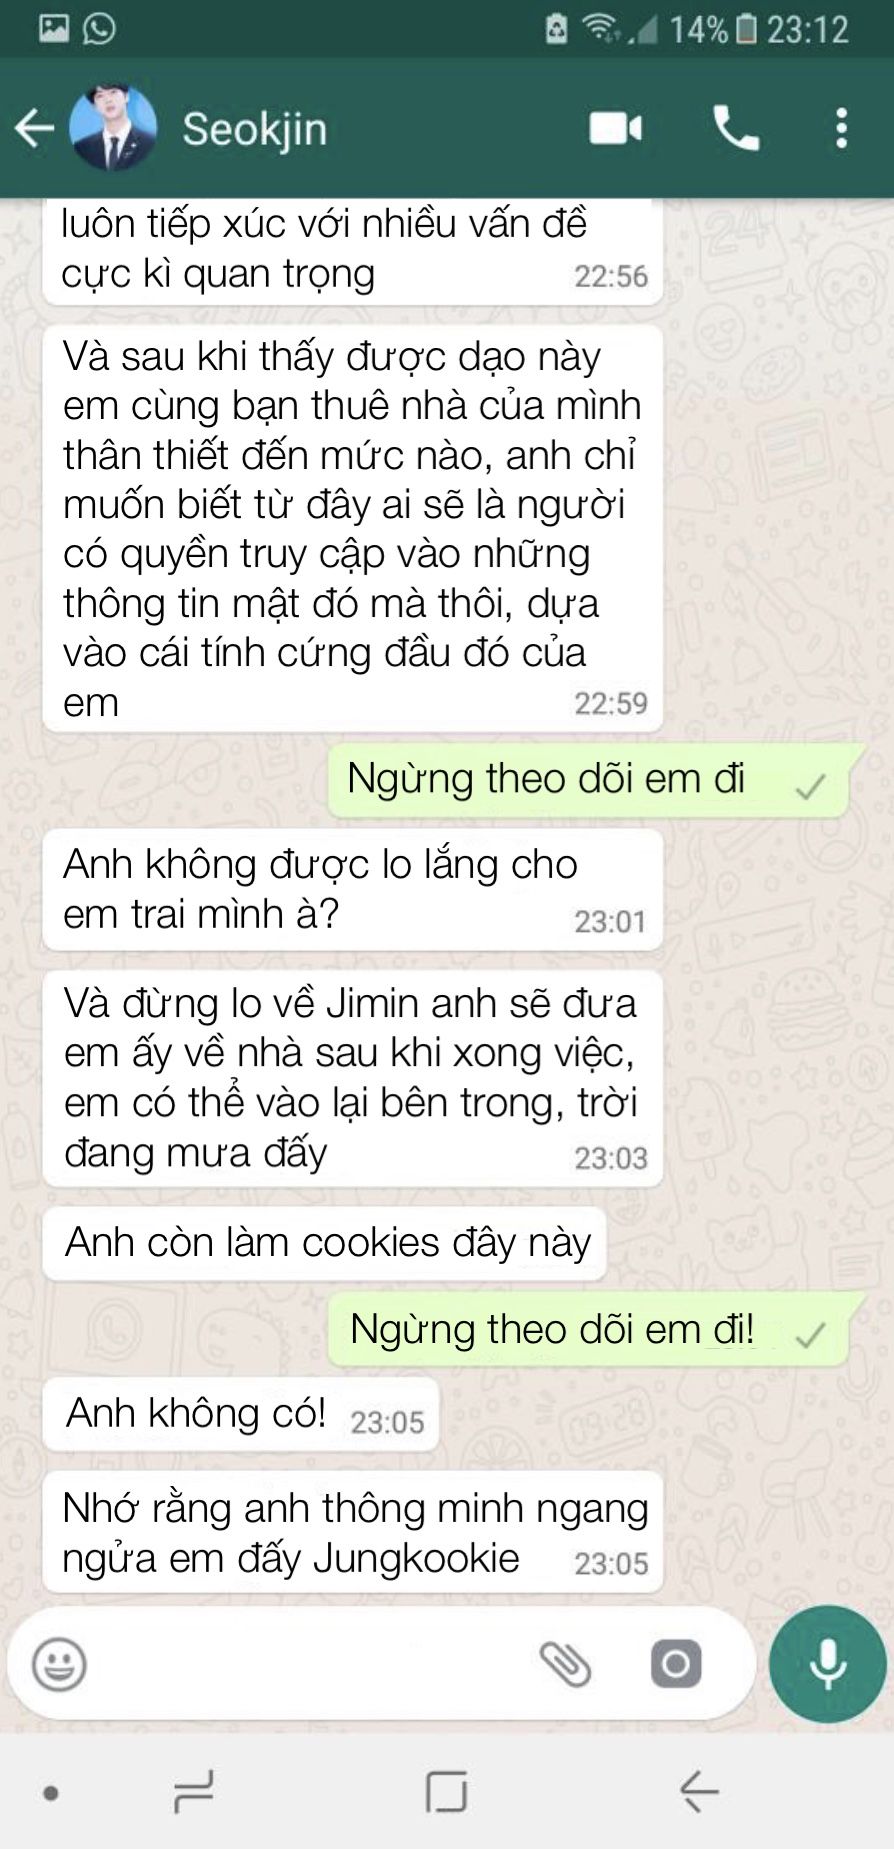Open the three-dot more options menu

tap(842, 129)
